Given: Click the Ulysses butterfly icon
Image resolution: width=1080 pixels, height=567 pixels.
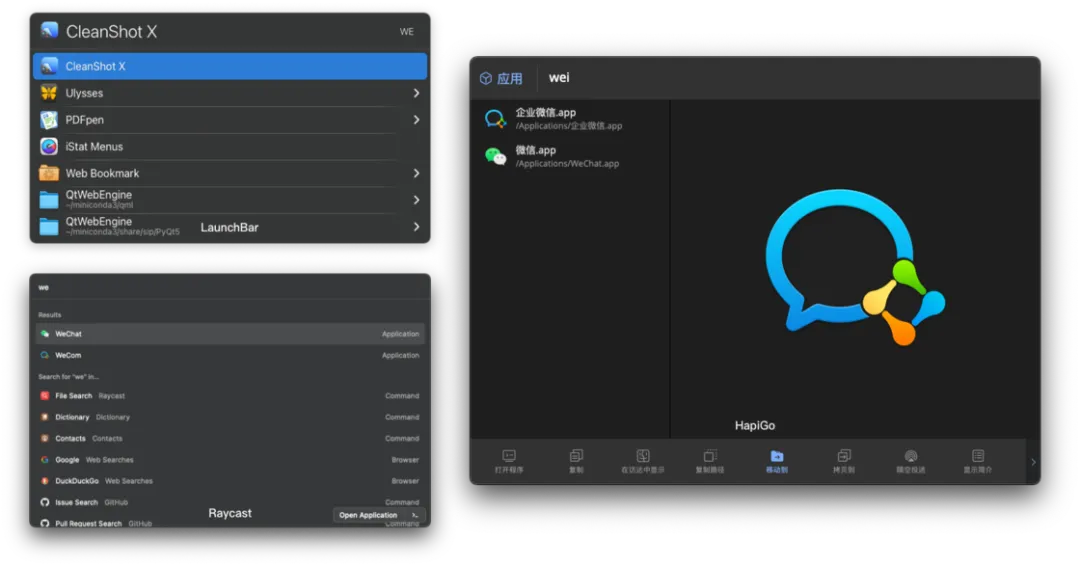Looking at the screenshot, I should 49,92.
